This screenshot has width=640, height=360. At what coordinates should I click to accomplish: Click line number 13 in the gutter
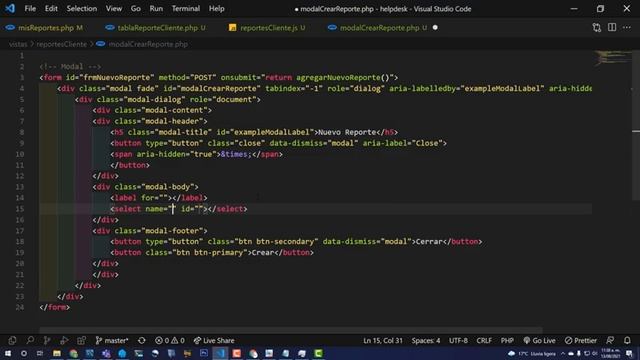[20, 187]
